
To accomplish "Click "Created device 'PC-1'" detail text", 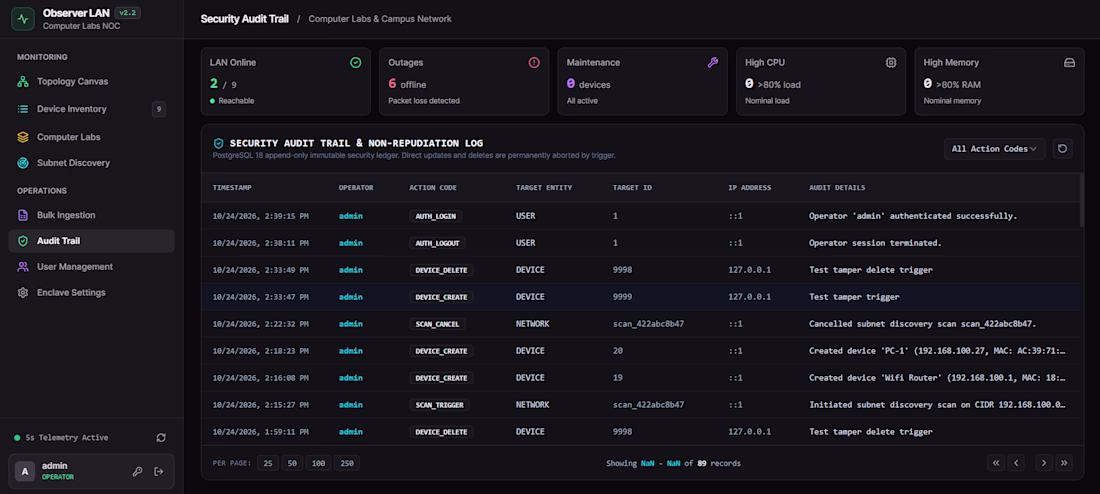I will click(937, 351).
